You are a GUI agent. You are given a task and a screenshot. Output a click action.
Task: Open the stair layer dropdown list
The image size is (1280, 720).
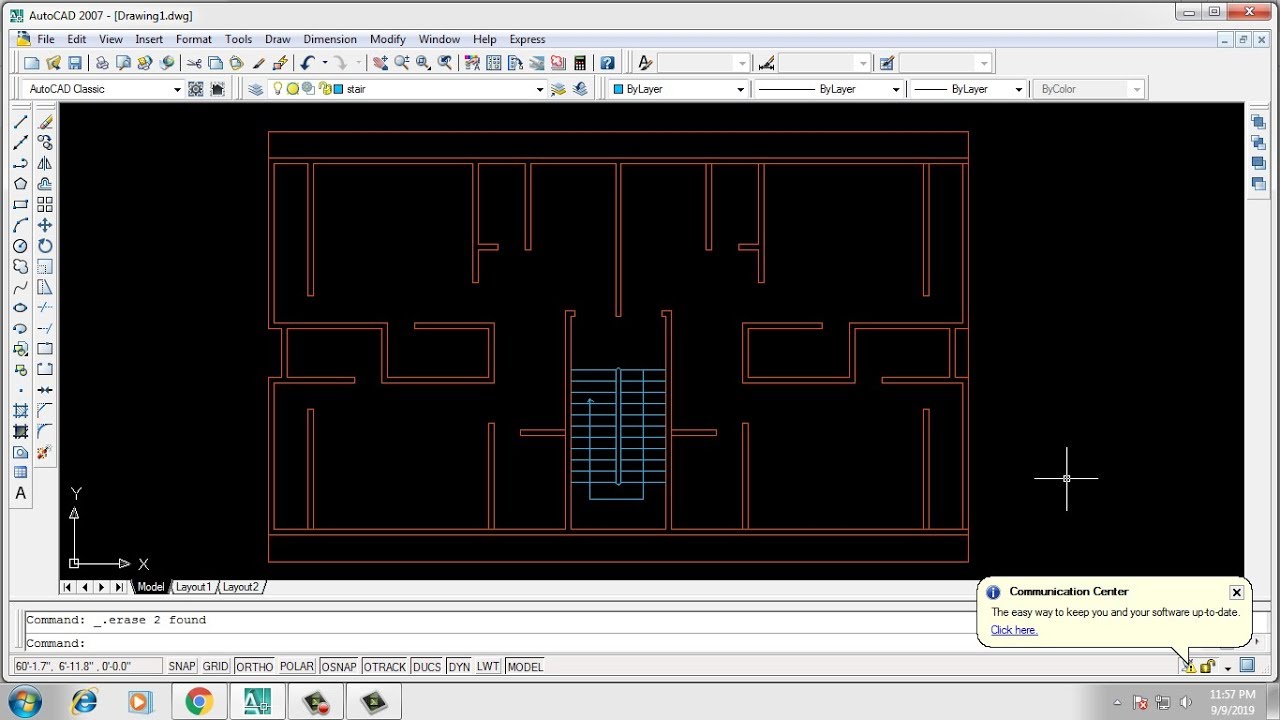(x=540, y=89)
